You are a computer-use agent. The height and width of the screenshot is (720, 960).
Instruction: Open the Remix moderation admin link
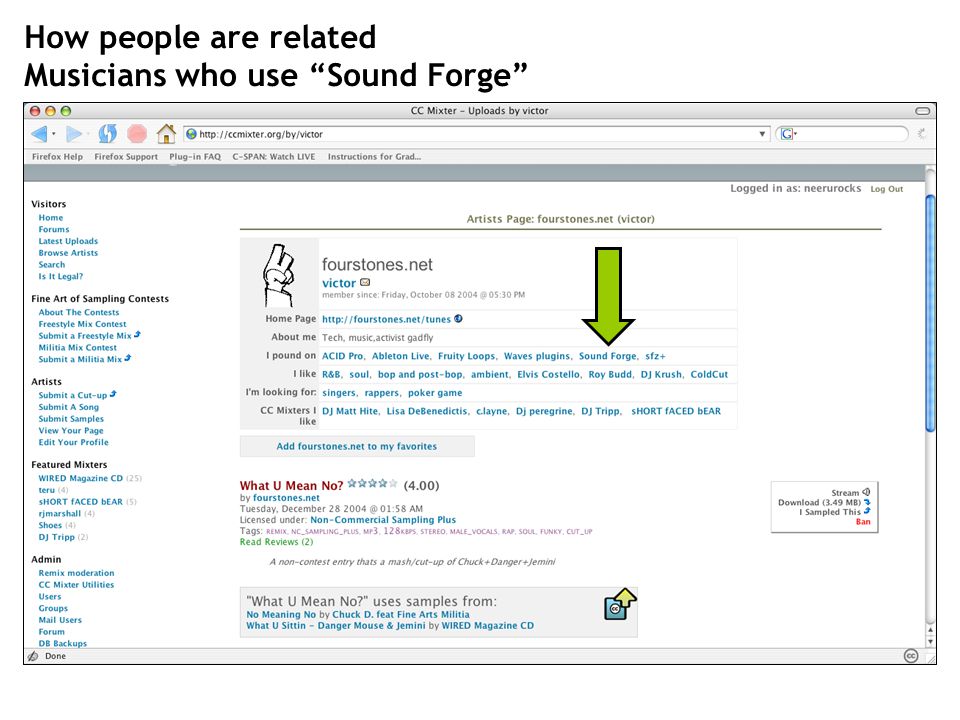coord(77,573)
